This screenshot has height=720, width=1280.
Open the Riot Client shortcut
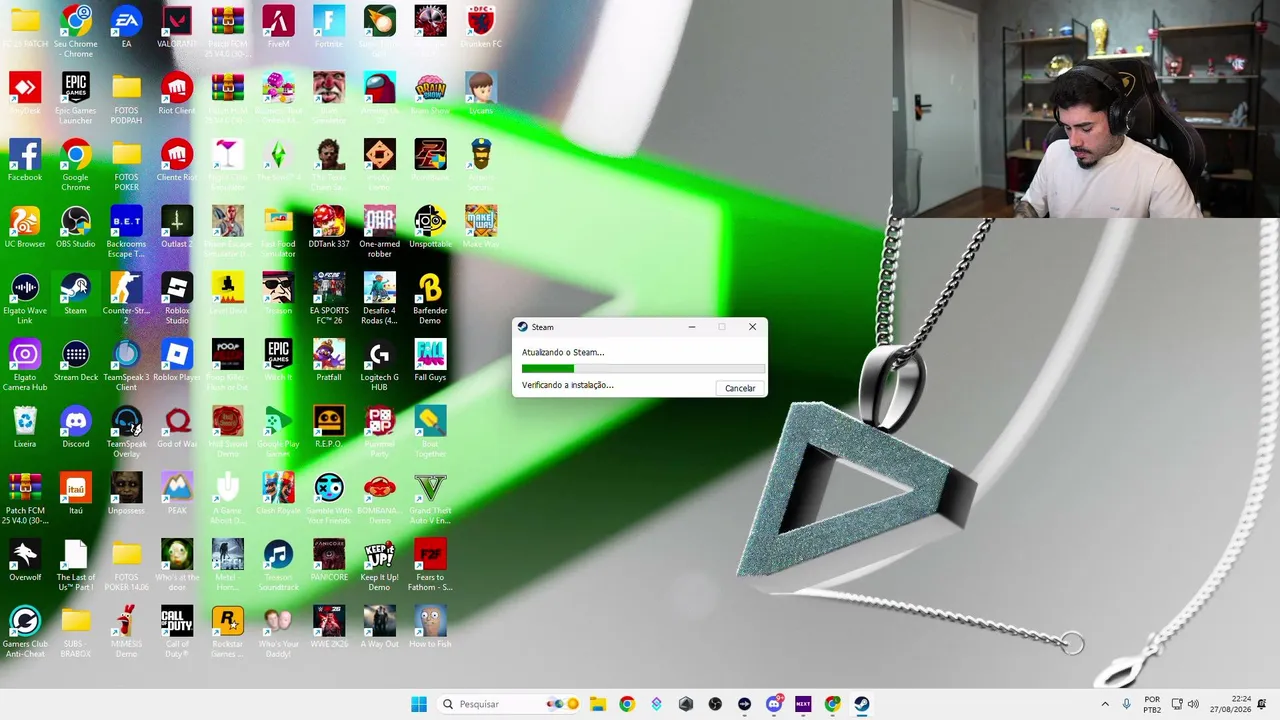click(177, 94)
